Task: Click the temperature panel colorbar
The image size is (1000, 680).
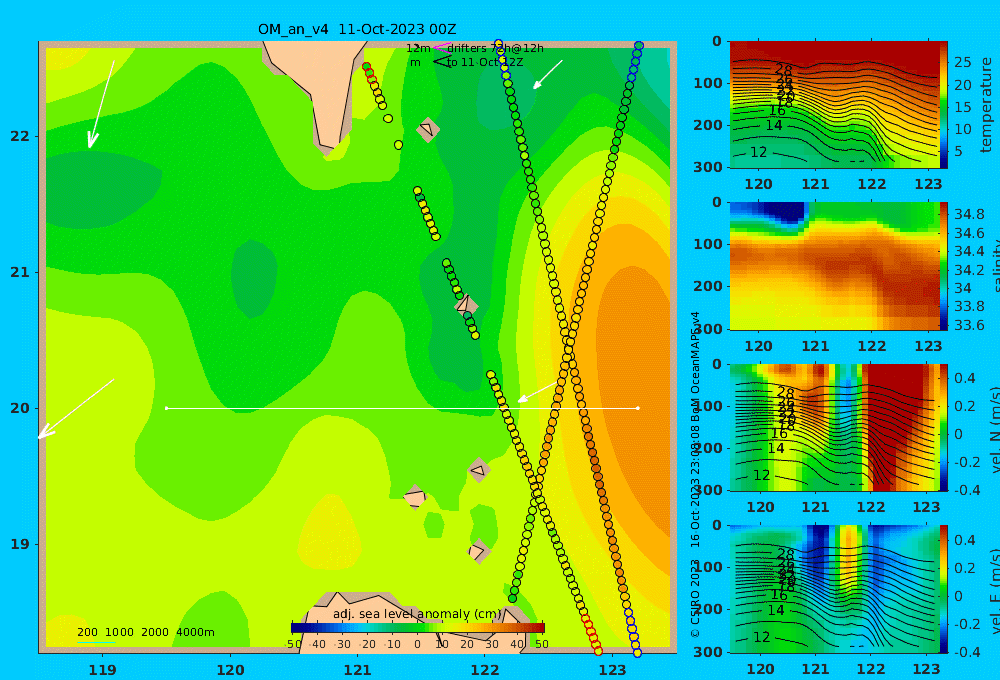Action: click(x=944, y=105)
